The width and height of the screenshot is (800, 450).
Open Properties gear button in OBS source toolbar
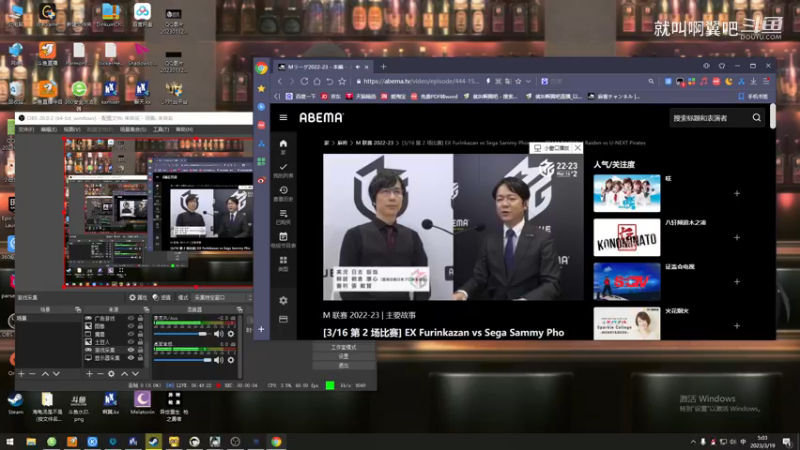pos(138,297)
